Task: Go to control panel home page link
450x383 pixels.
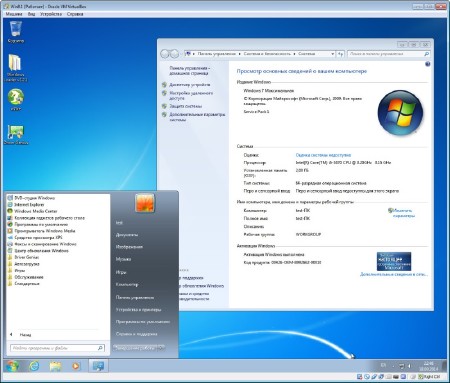Action: tap(190, 70)
